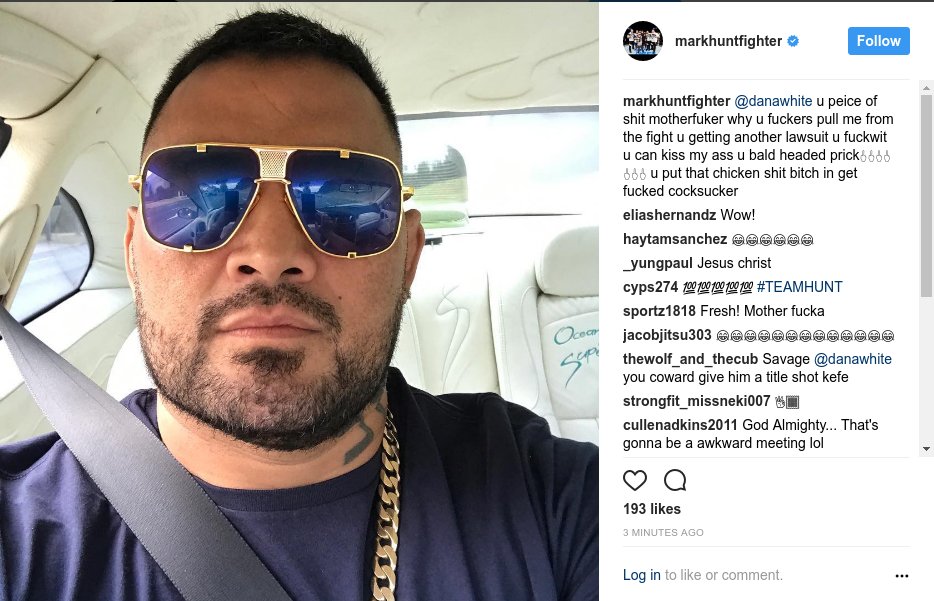
Task: Open the #TEAMHUNT hashtag
Action: pyautogui.click(x=799, y=287)
